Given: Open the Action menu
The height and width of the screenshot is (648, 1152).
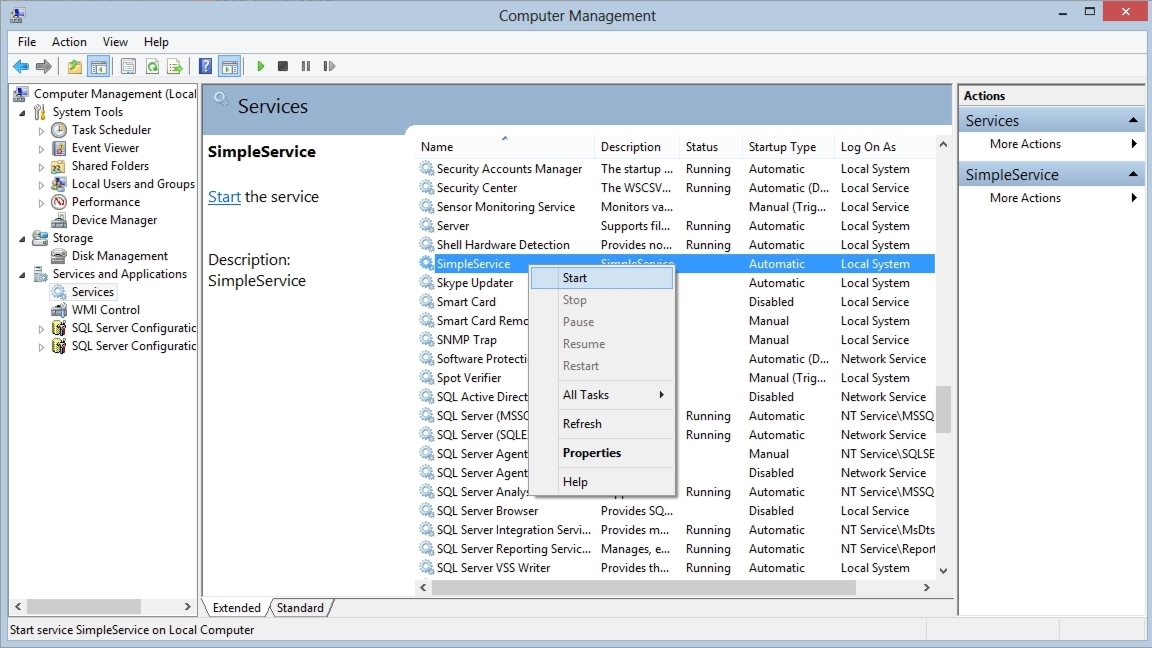Looking at the screenshot, I should [x=69, y=42].
